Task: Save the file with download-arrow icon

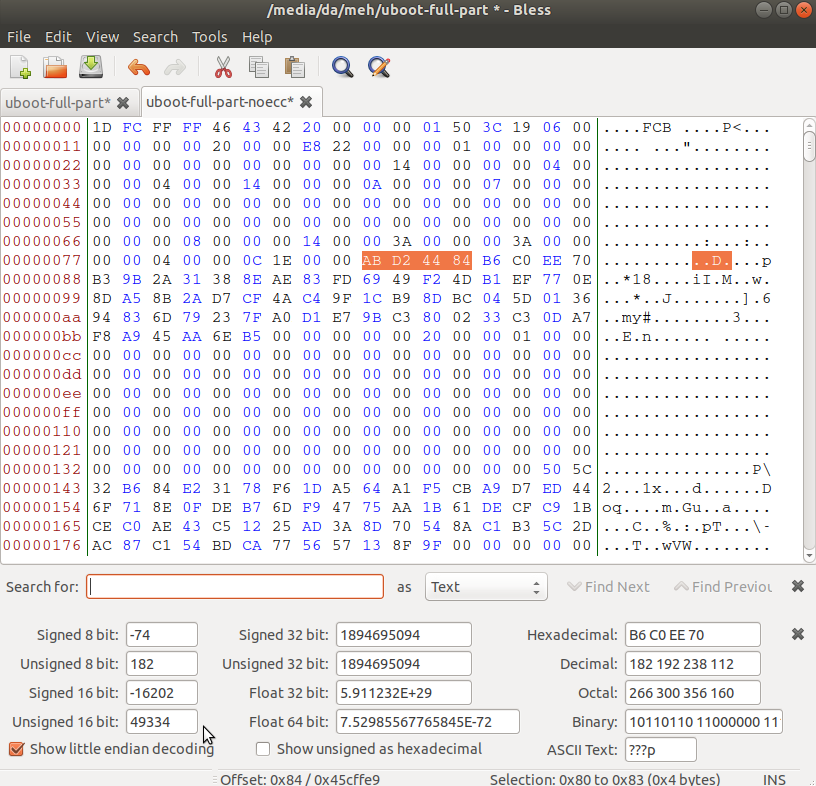Action: [x=91, y=68]
